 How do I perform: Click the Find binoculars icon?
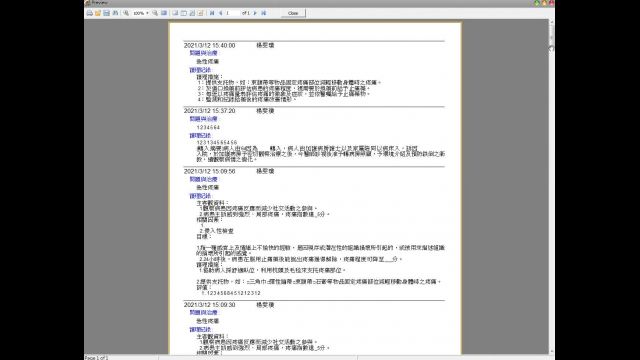pyautogui.click(x=116, y=13)
